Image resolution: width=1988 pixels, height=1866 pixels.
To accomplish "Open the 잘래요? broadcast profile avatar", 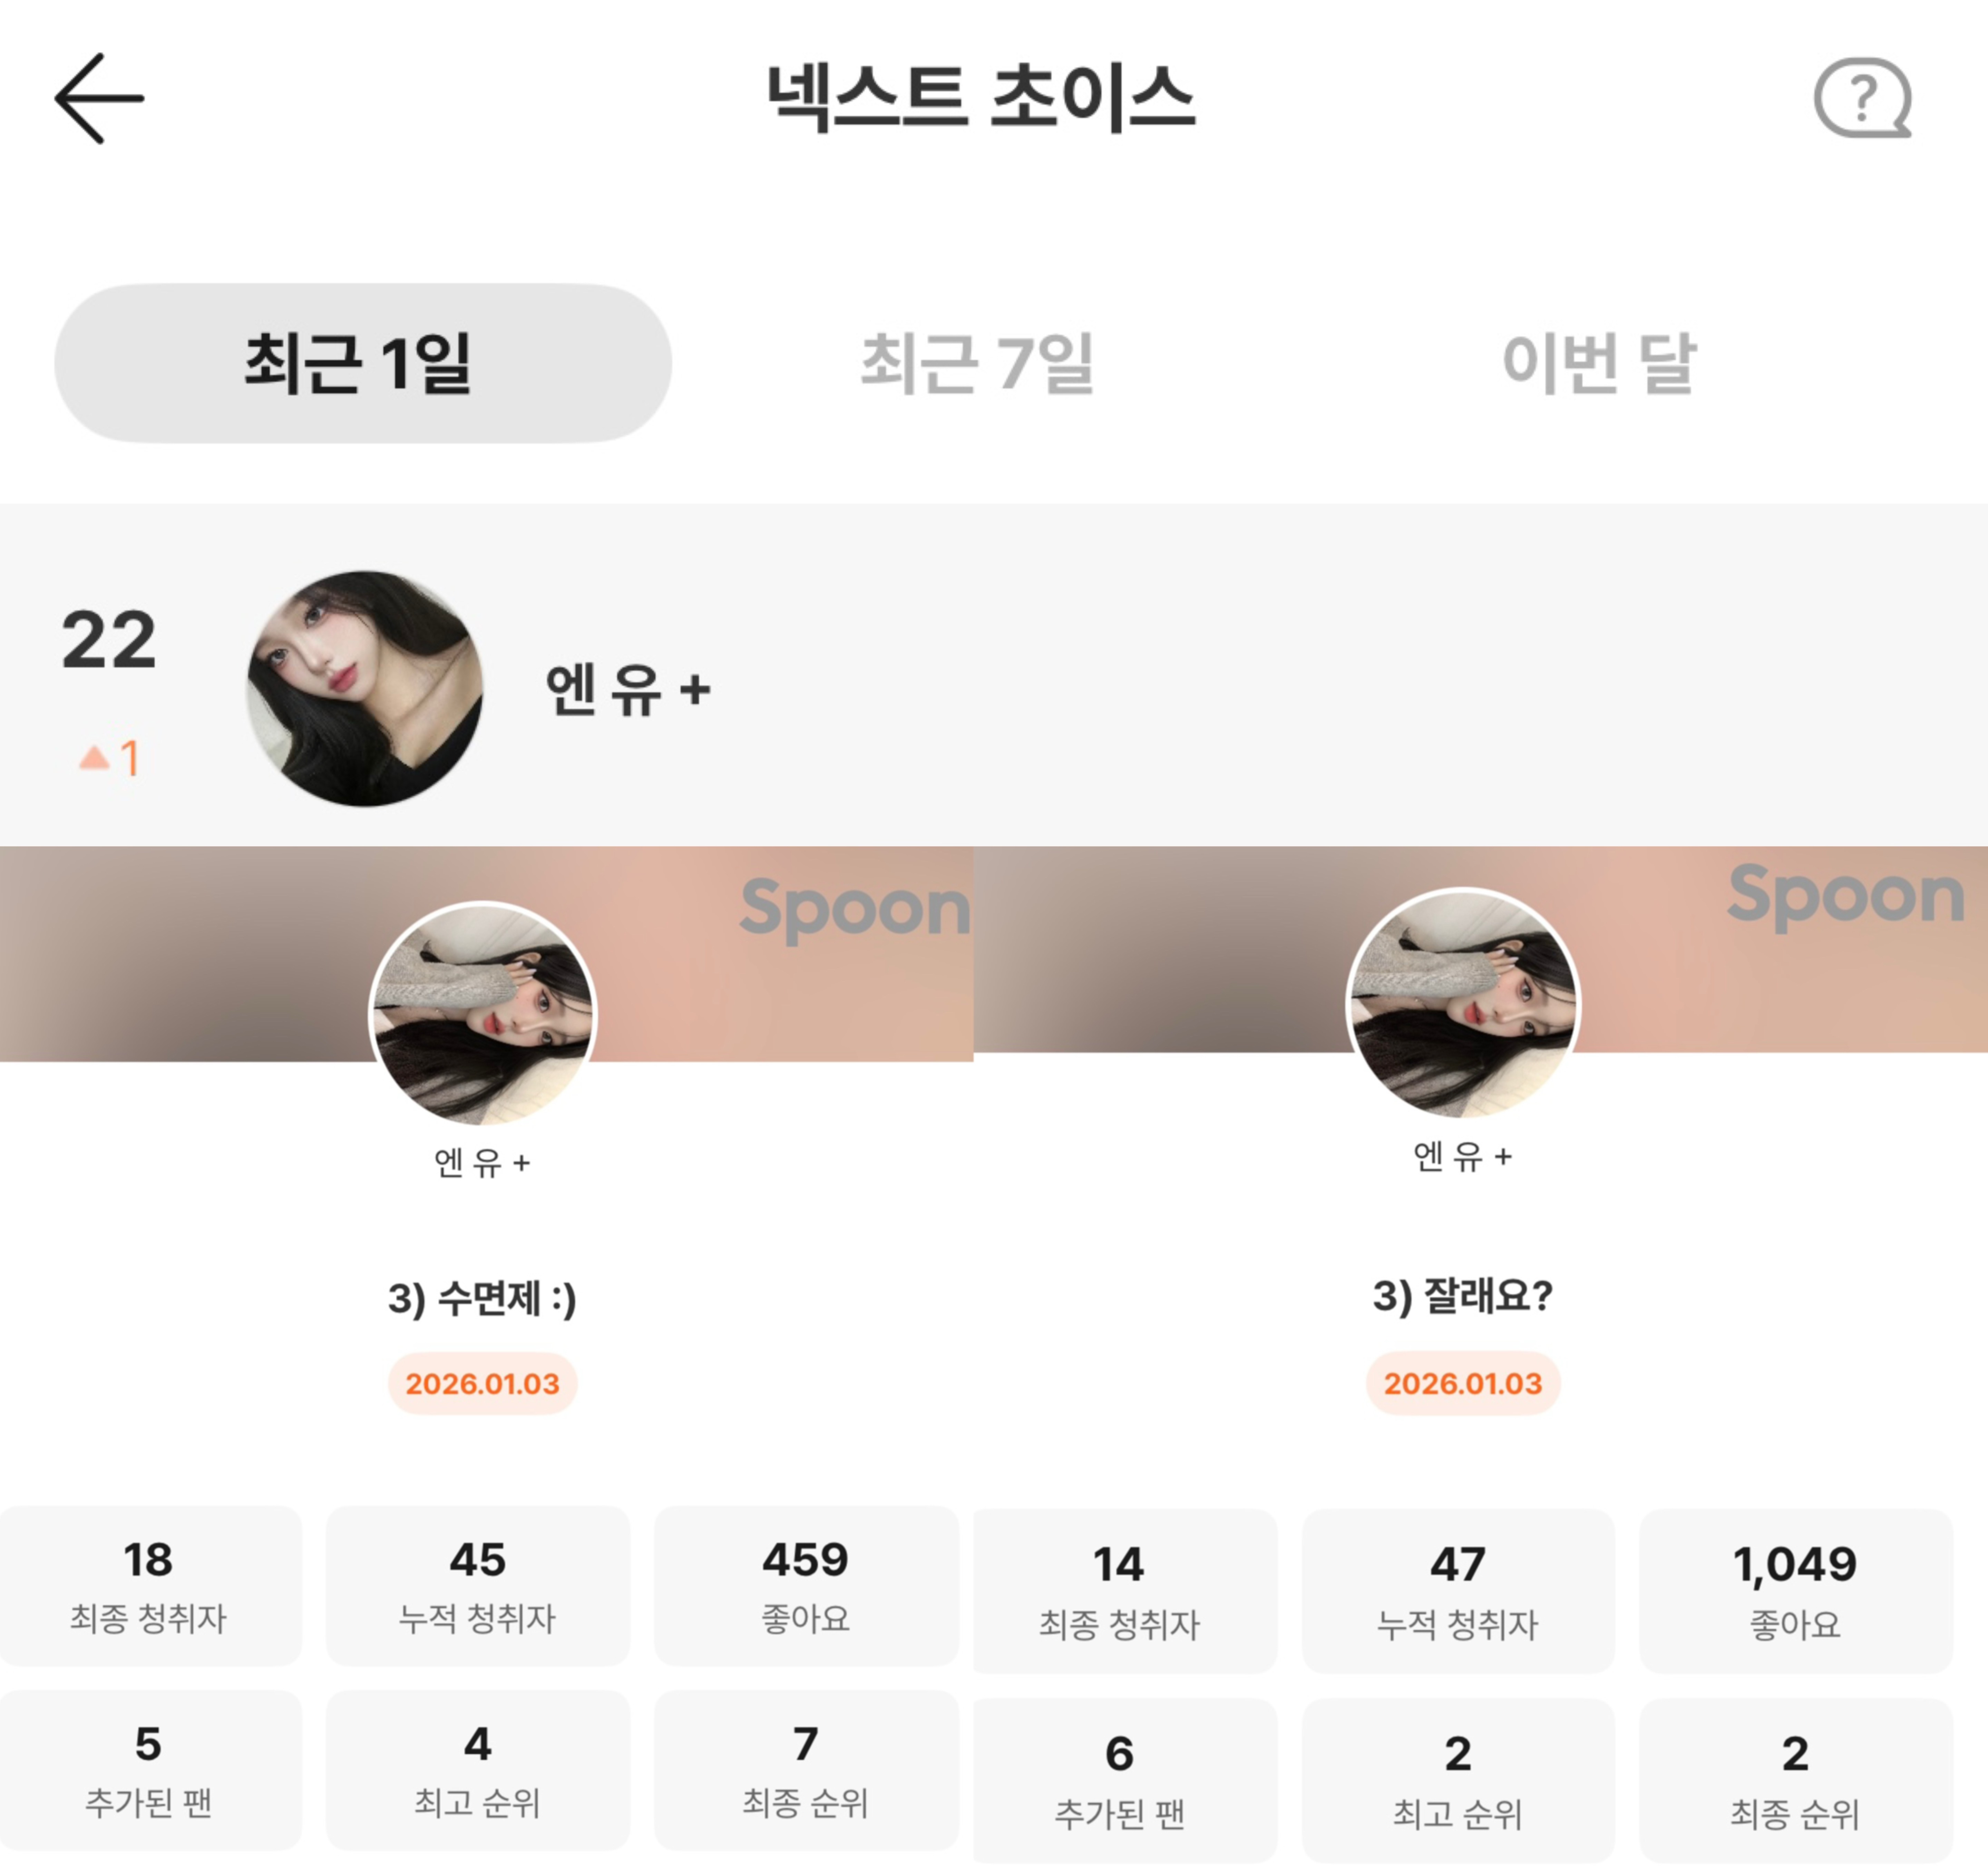I will pos(1463,1003).
